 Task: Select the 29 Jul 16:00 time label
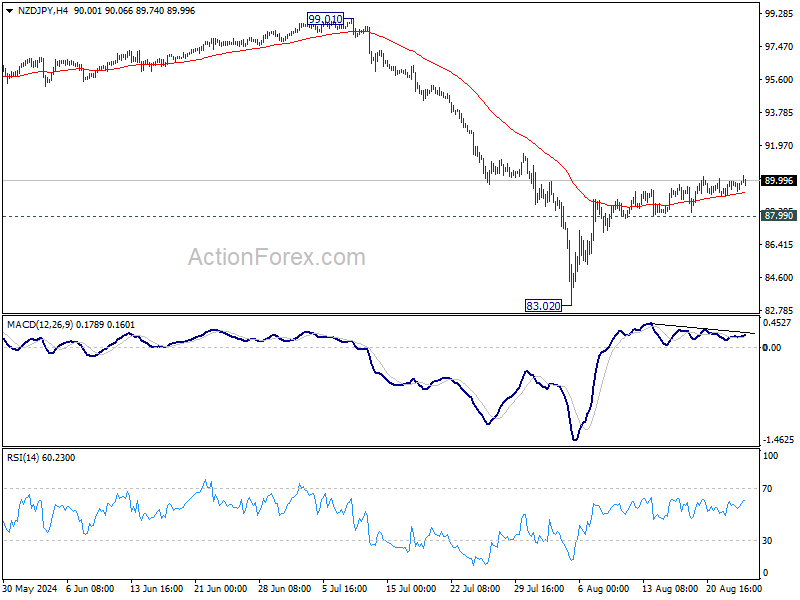(539, 589)
